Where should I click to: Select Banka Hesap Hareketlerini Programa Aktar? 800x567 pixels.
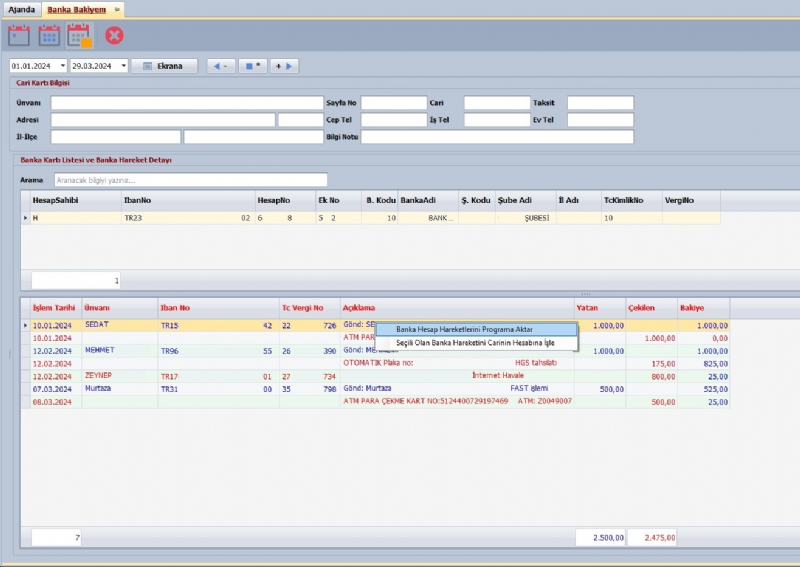[x=477, y=330]
